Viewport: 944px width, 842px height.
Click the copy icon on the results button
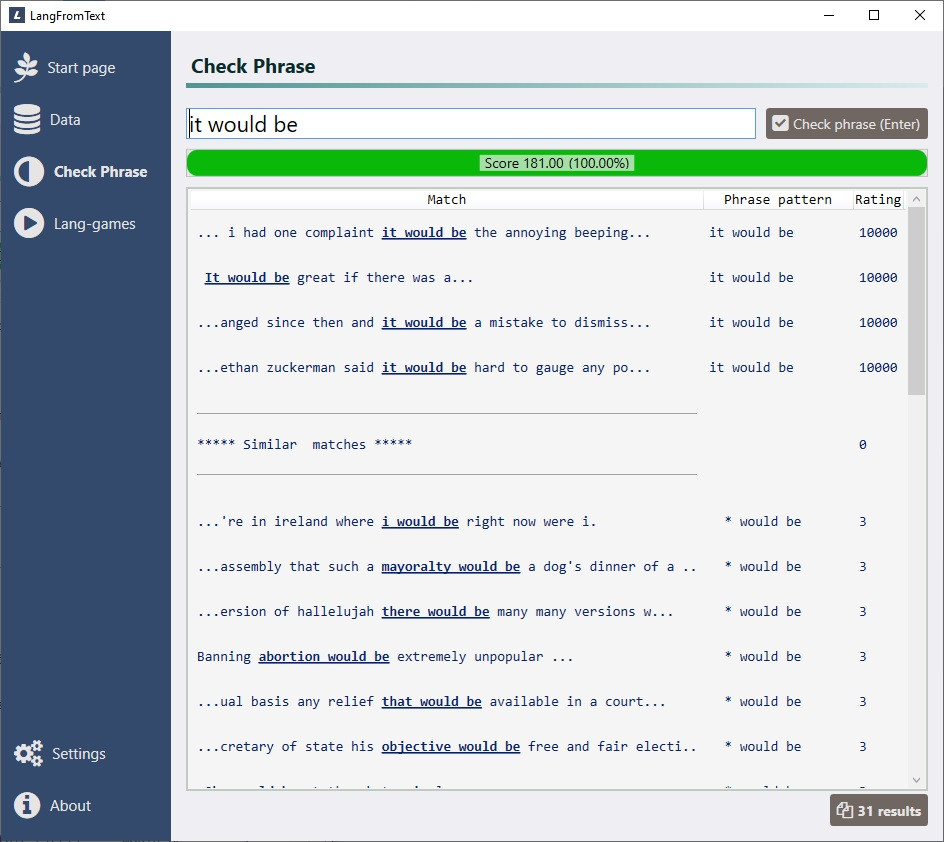pyautogui.click(x=845, y=811)
